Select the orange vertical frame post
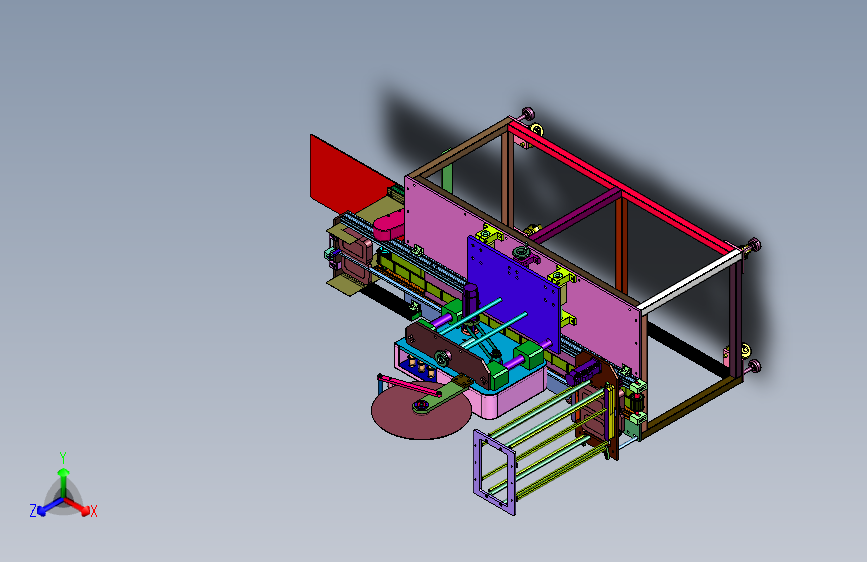The width and height of the screenshot is (867, 562). [621, 243]
